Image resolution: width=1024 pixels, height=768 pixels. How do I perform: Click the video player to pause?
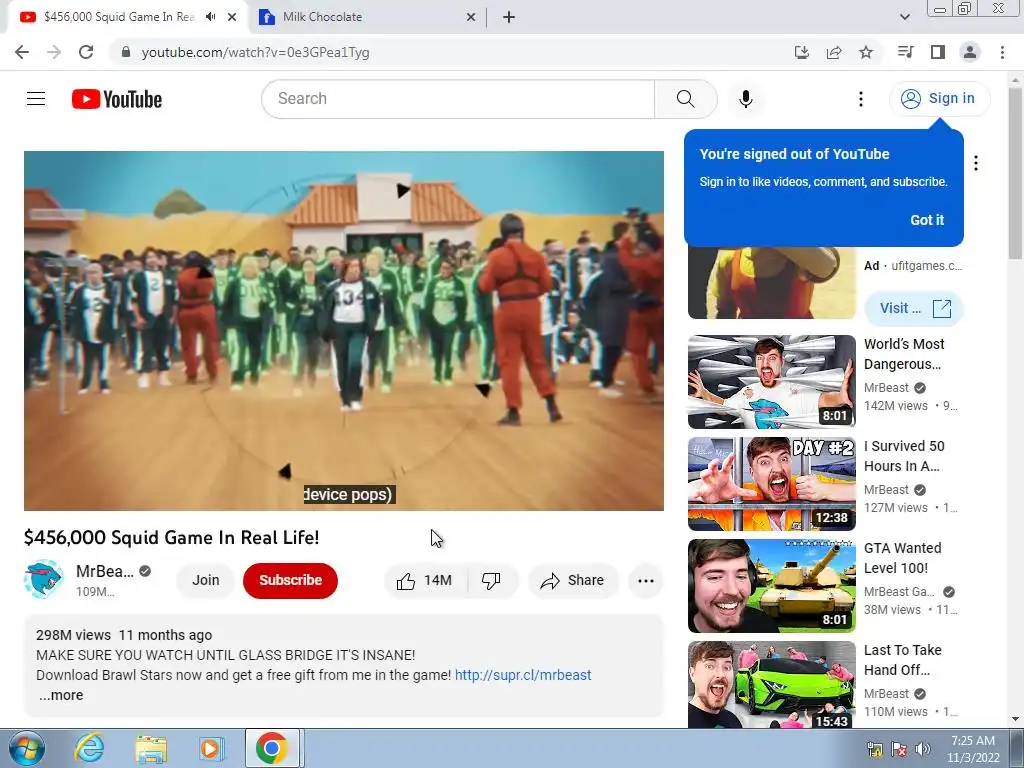tap(344, 330)
